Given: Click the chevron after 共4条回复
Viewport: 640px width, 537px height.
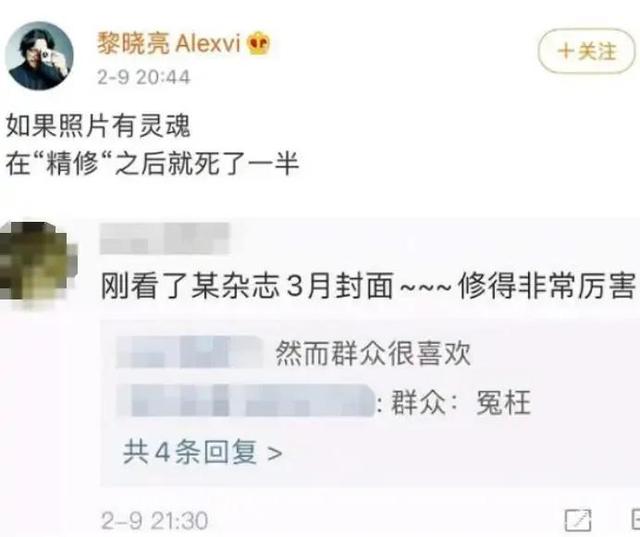Looking at the screenshot, I should point(275,453).
